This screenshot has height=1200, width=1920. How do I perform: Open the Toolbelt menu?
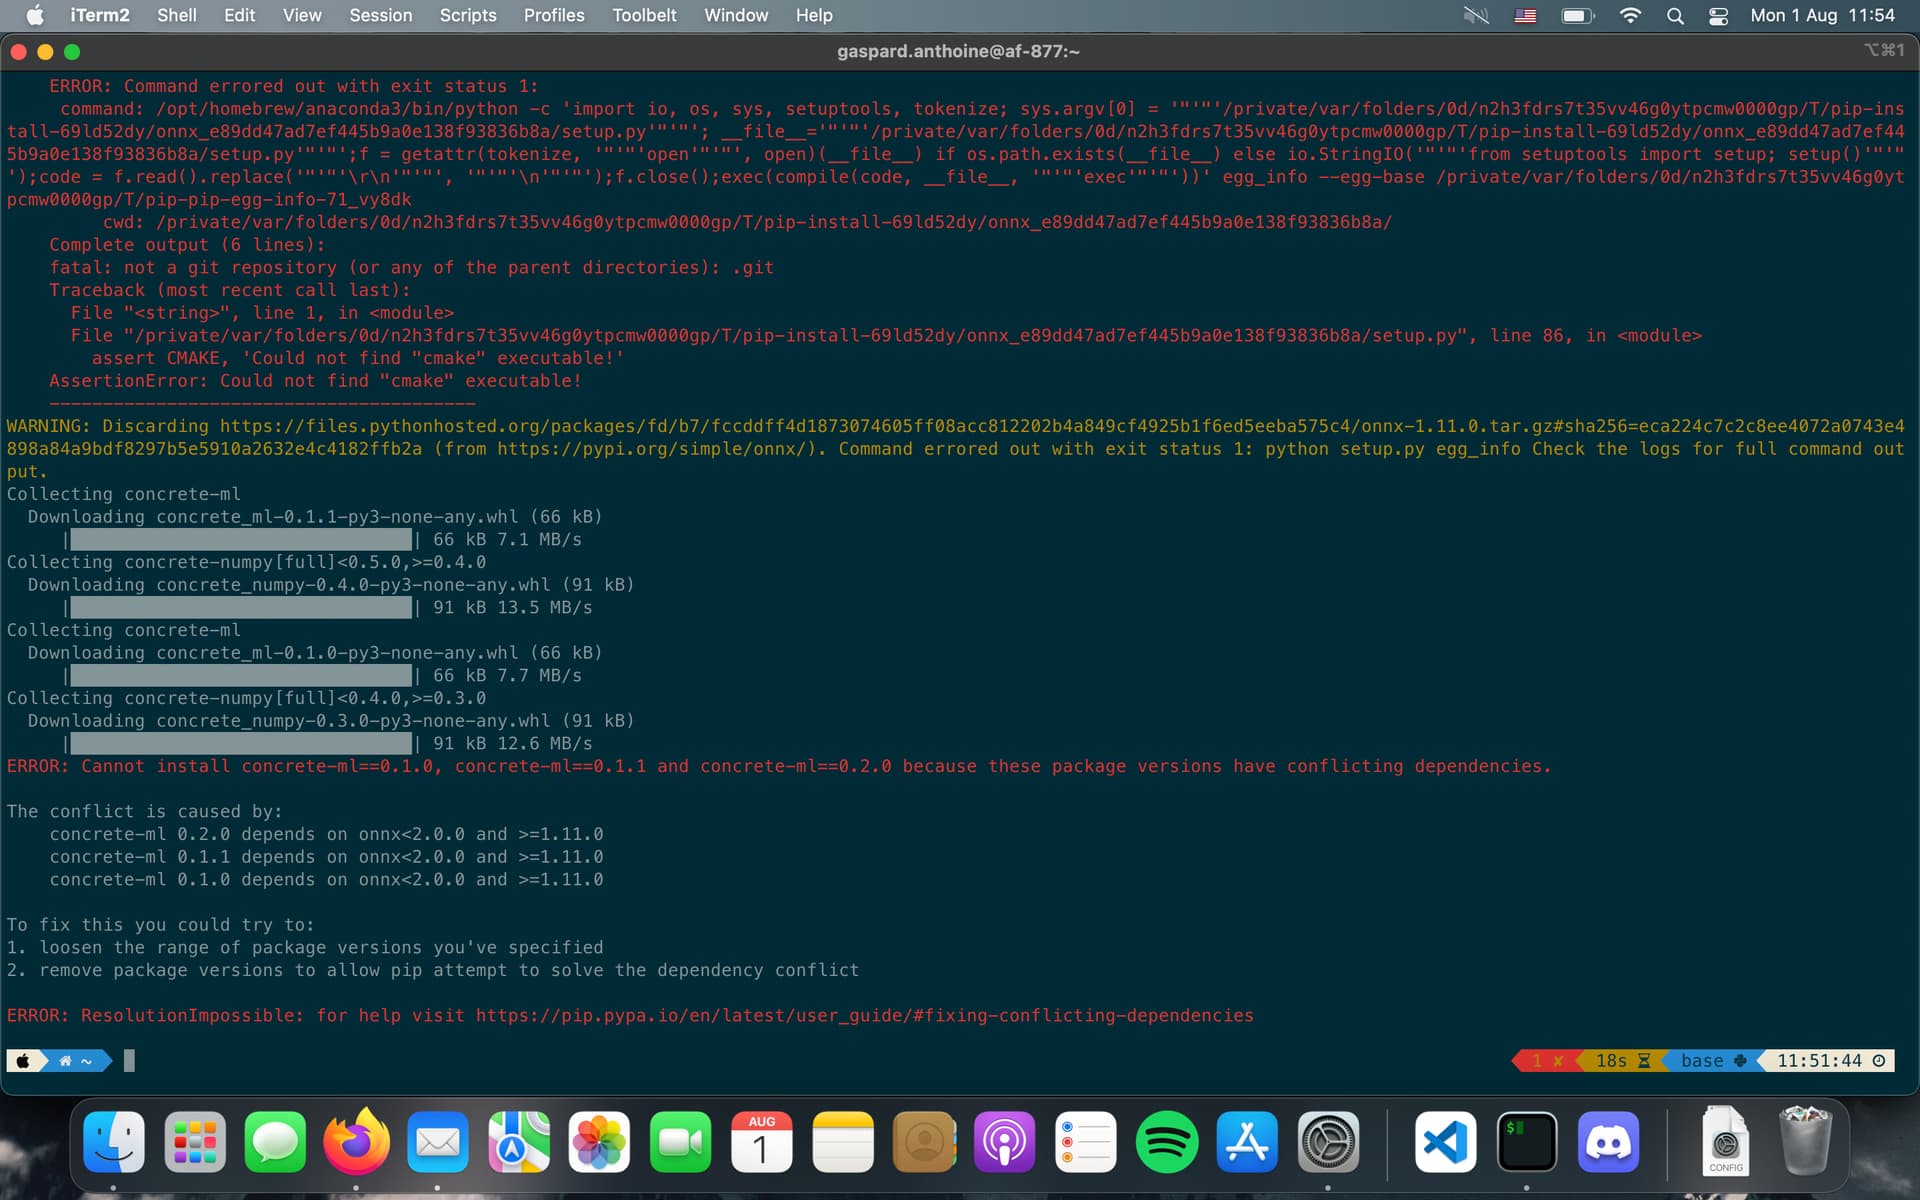tap(644, 16)
